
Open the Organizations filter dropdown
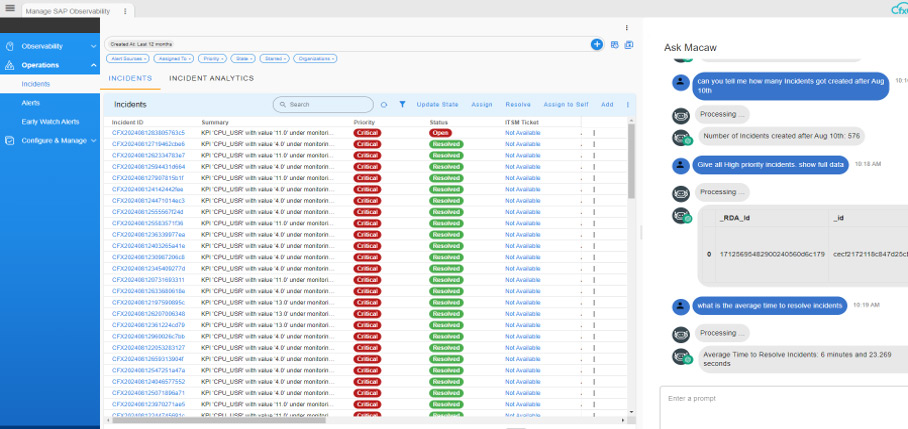tap(315, 58)
